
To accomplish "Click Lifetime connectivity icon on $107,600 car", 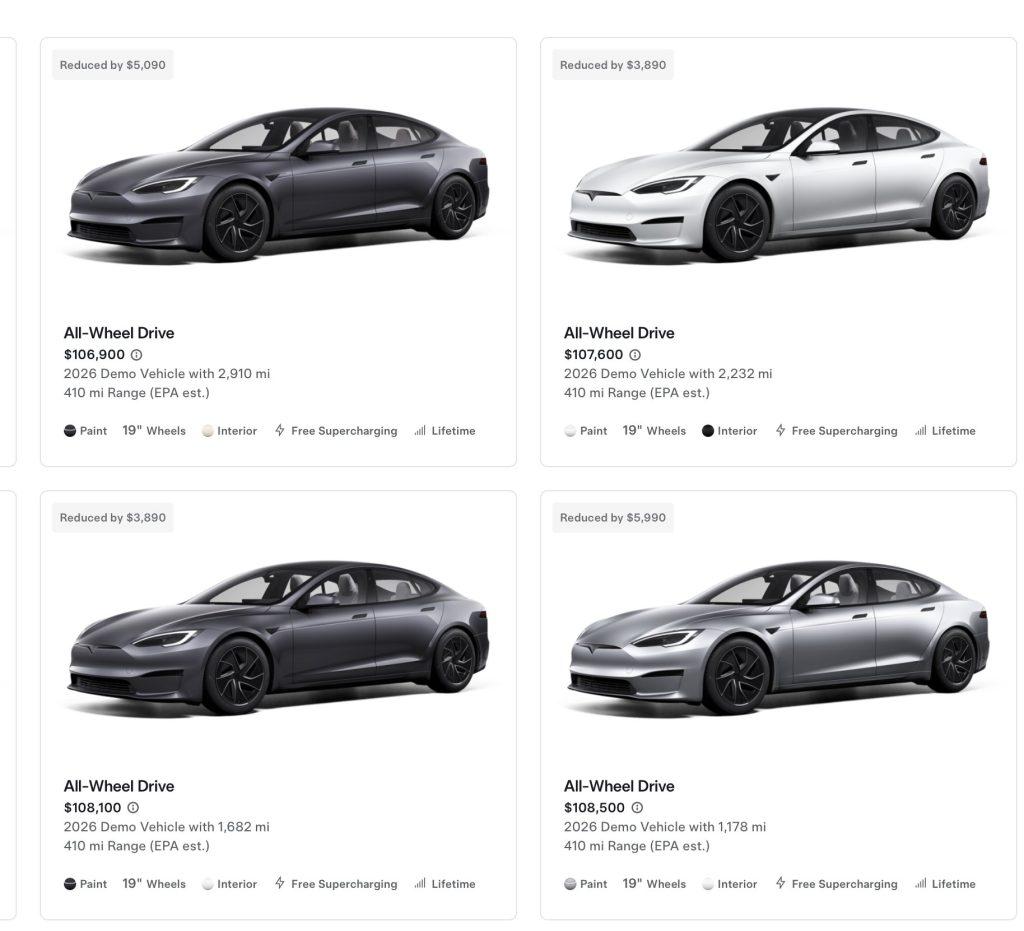I will 920,431.
